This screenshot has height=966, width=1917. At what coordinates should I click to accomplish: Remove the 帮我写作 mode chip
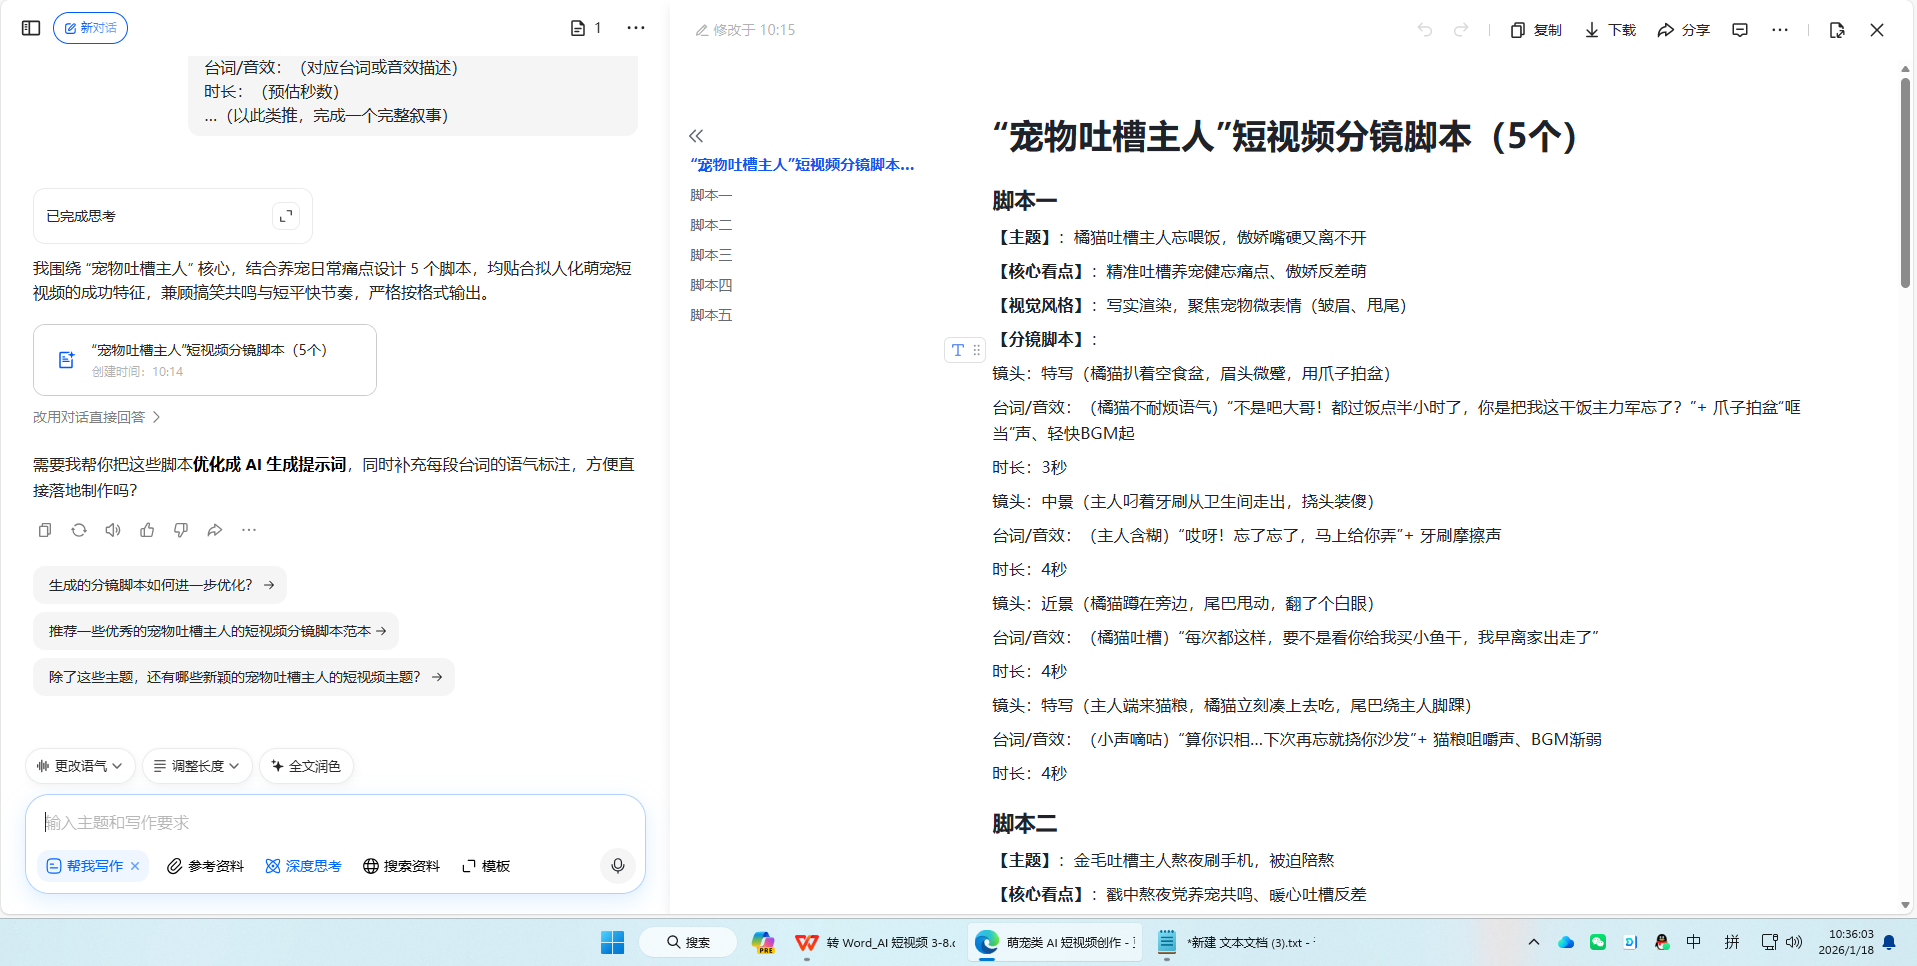[x=135, y=866]
